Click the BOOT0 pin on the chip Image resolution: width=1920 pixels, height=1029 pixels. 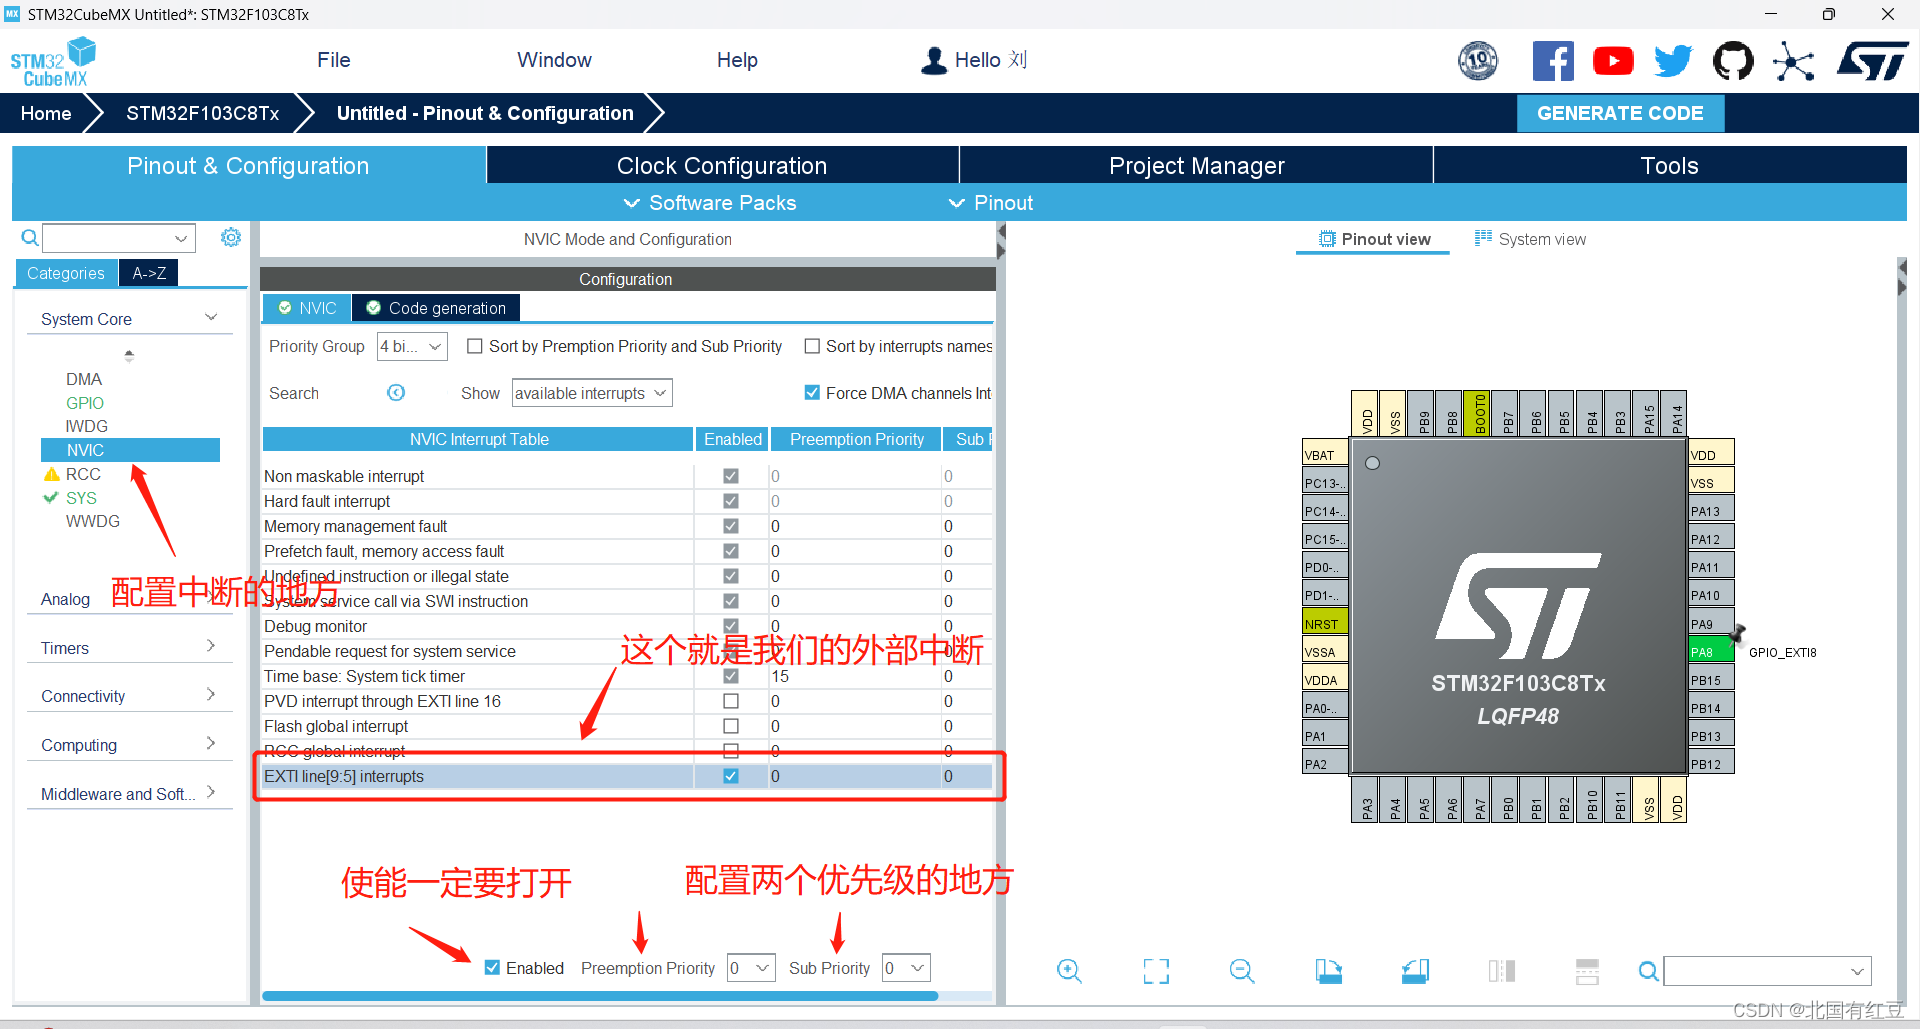coord(1476,413)
